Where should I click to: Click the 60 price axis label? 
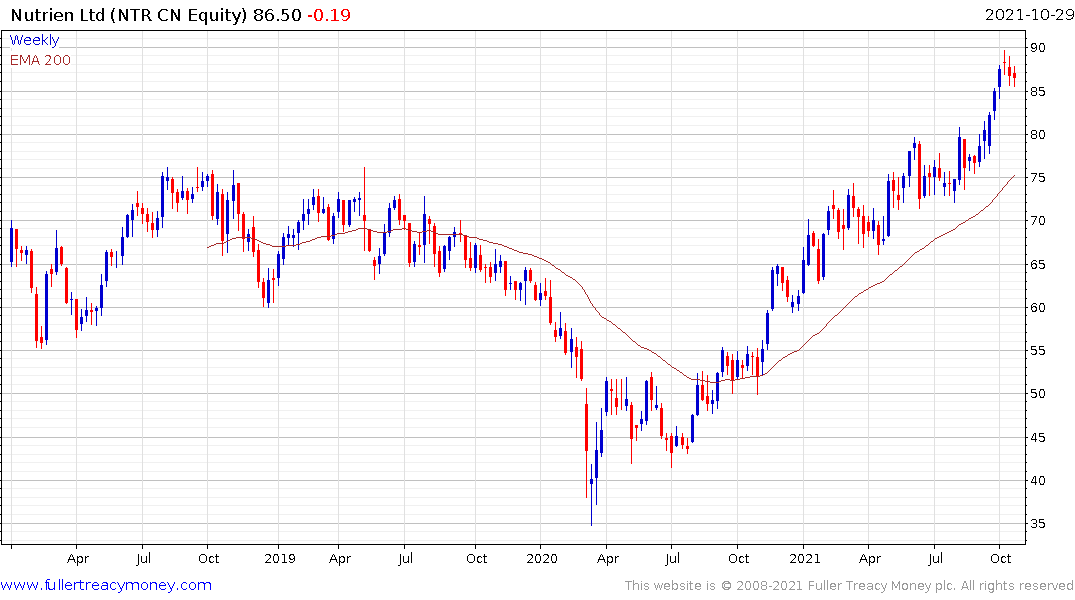1037,307
